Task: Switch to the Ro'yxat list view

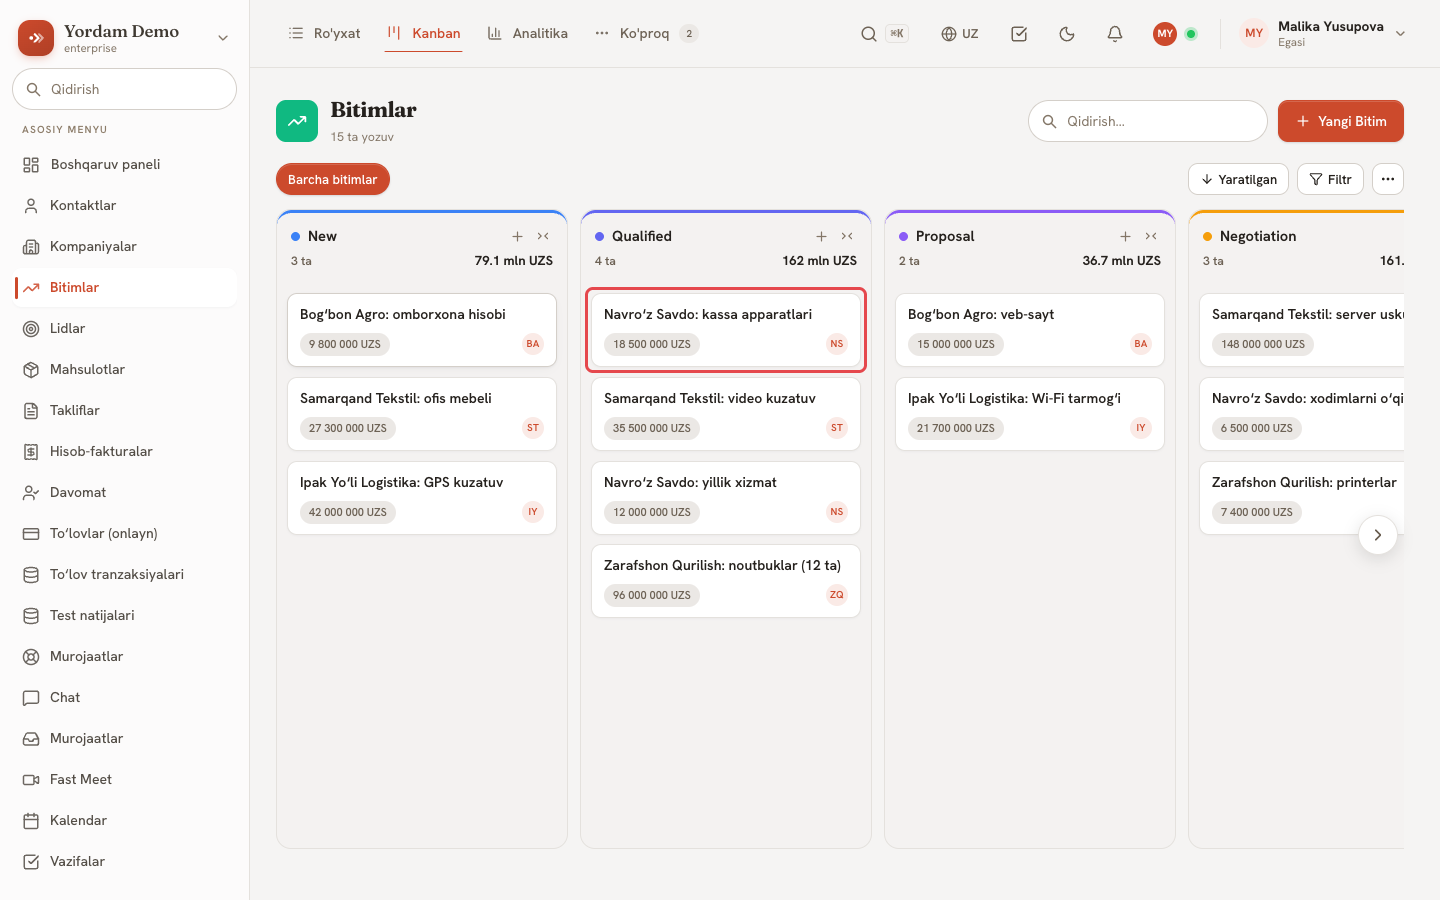Action: tap(324, 34)
